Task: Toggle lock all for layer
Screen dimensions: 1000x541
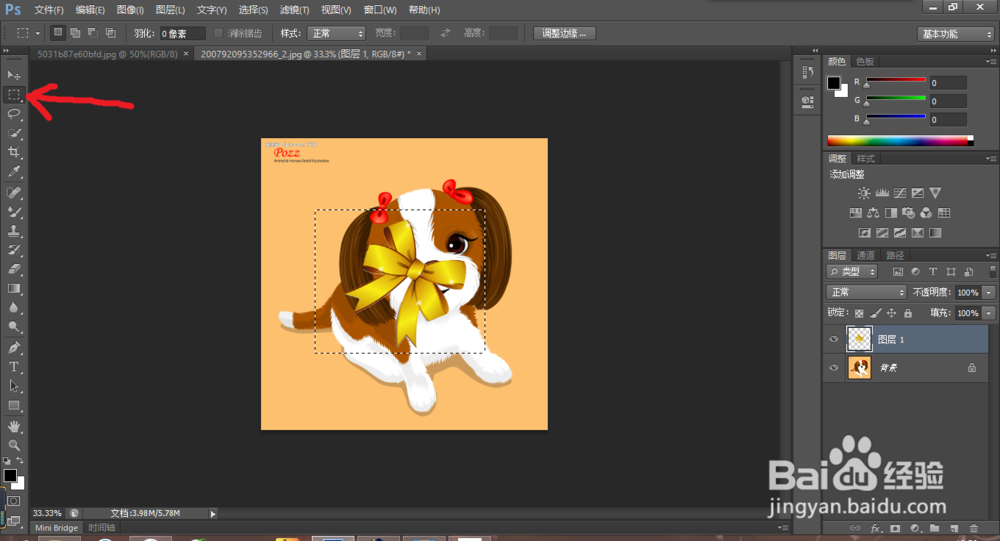Action: click(908, 313)
